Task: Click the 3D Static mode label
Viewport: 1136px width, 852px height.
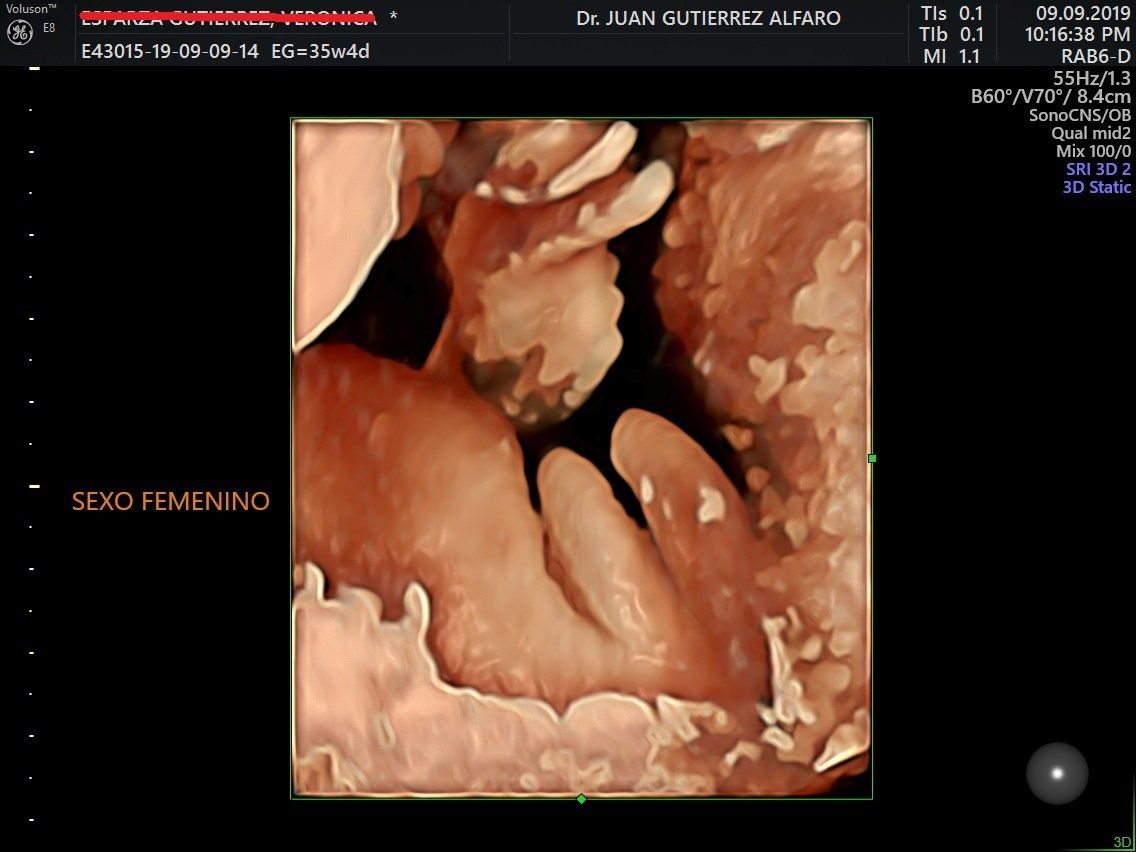Action: pyautogui.click(x=1097, y=187)
